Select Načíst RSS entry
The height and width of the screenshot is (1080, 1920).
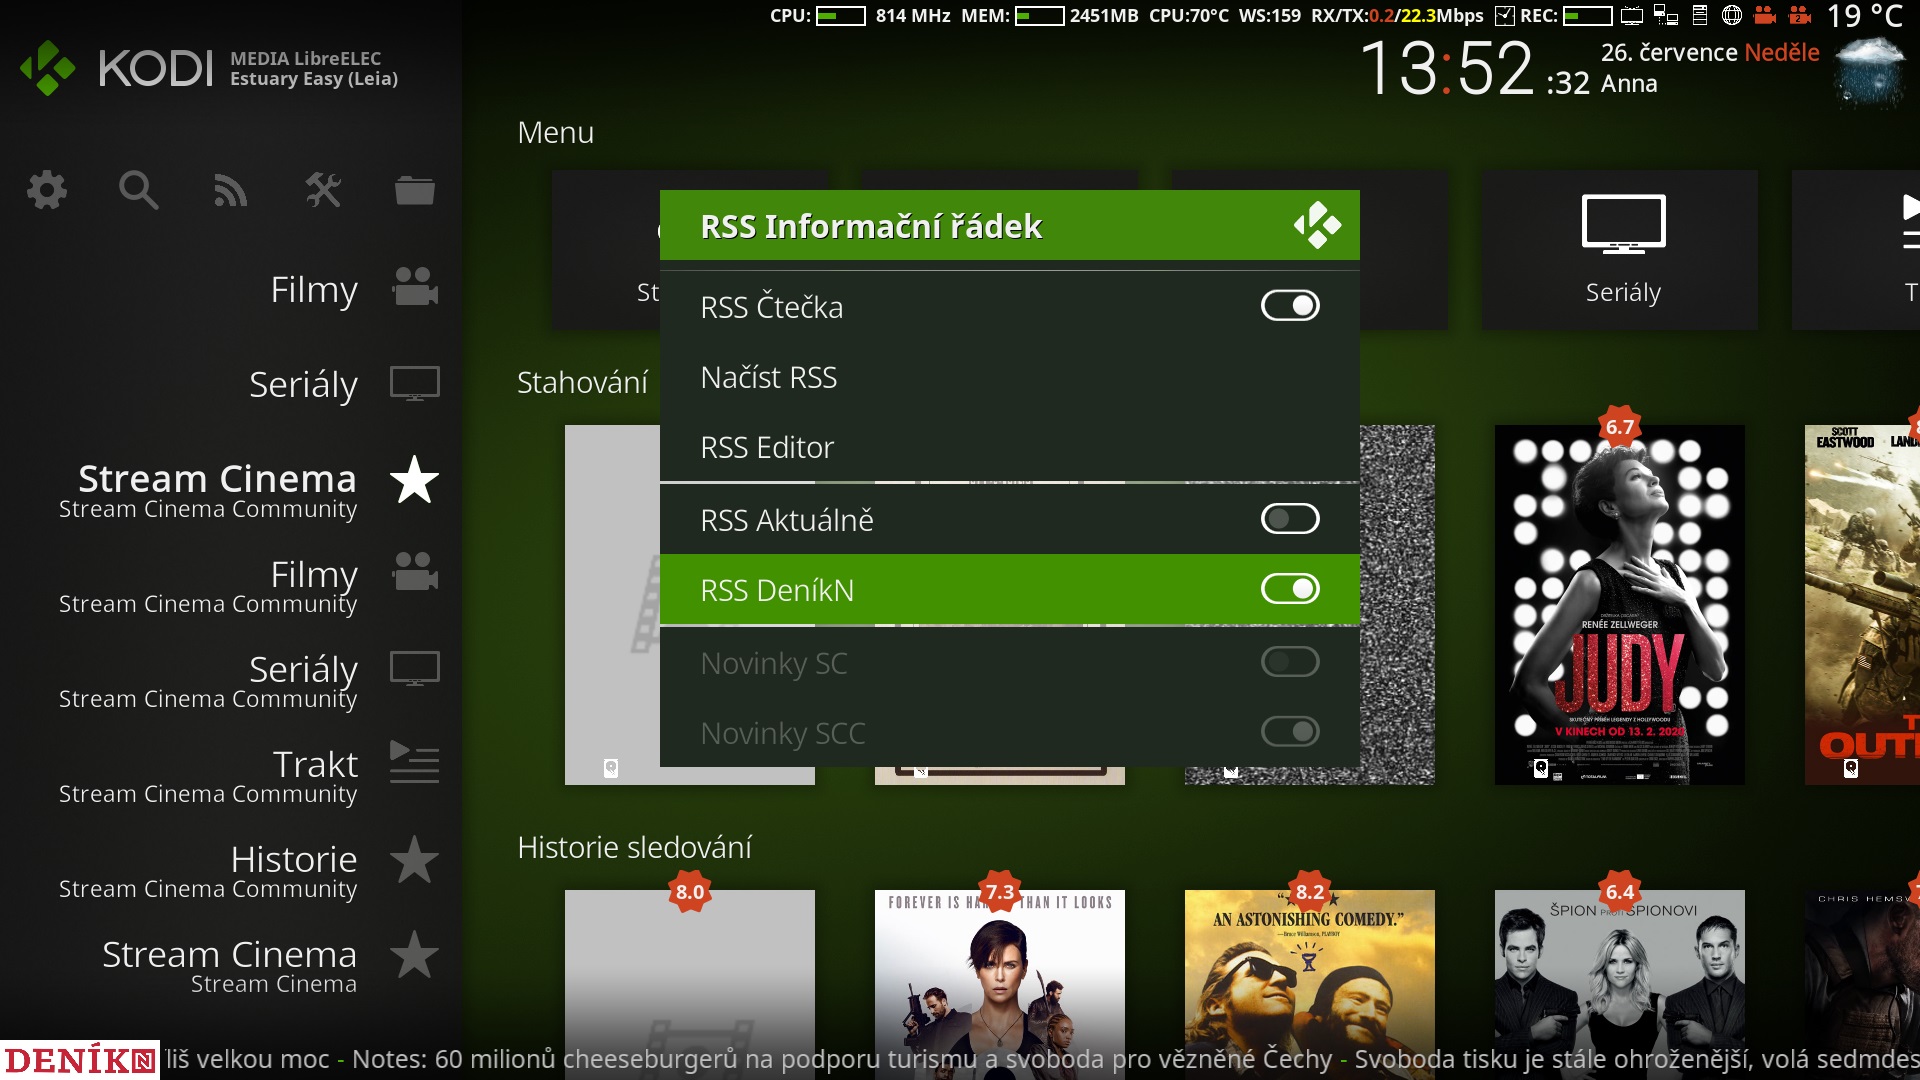[769, 378]
